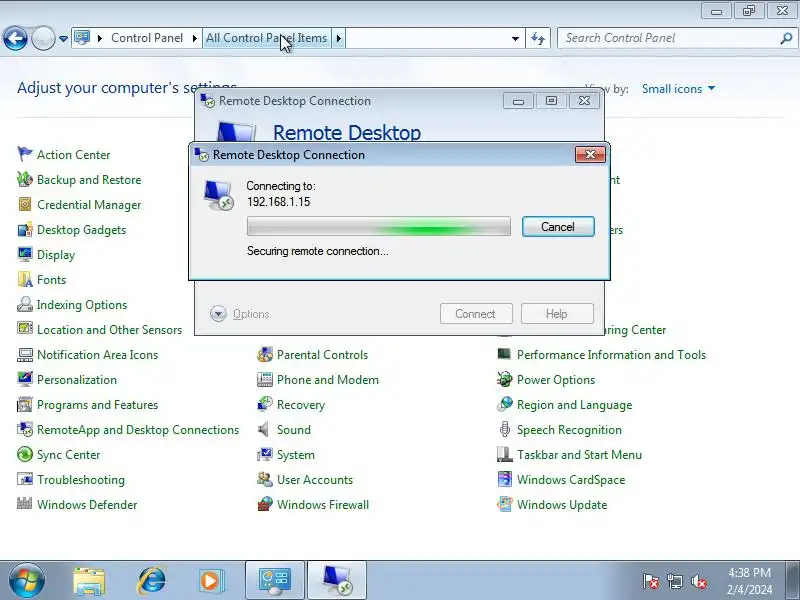
Task: Open the Windows Update icon
Action: coord(505,504)
